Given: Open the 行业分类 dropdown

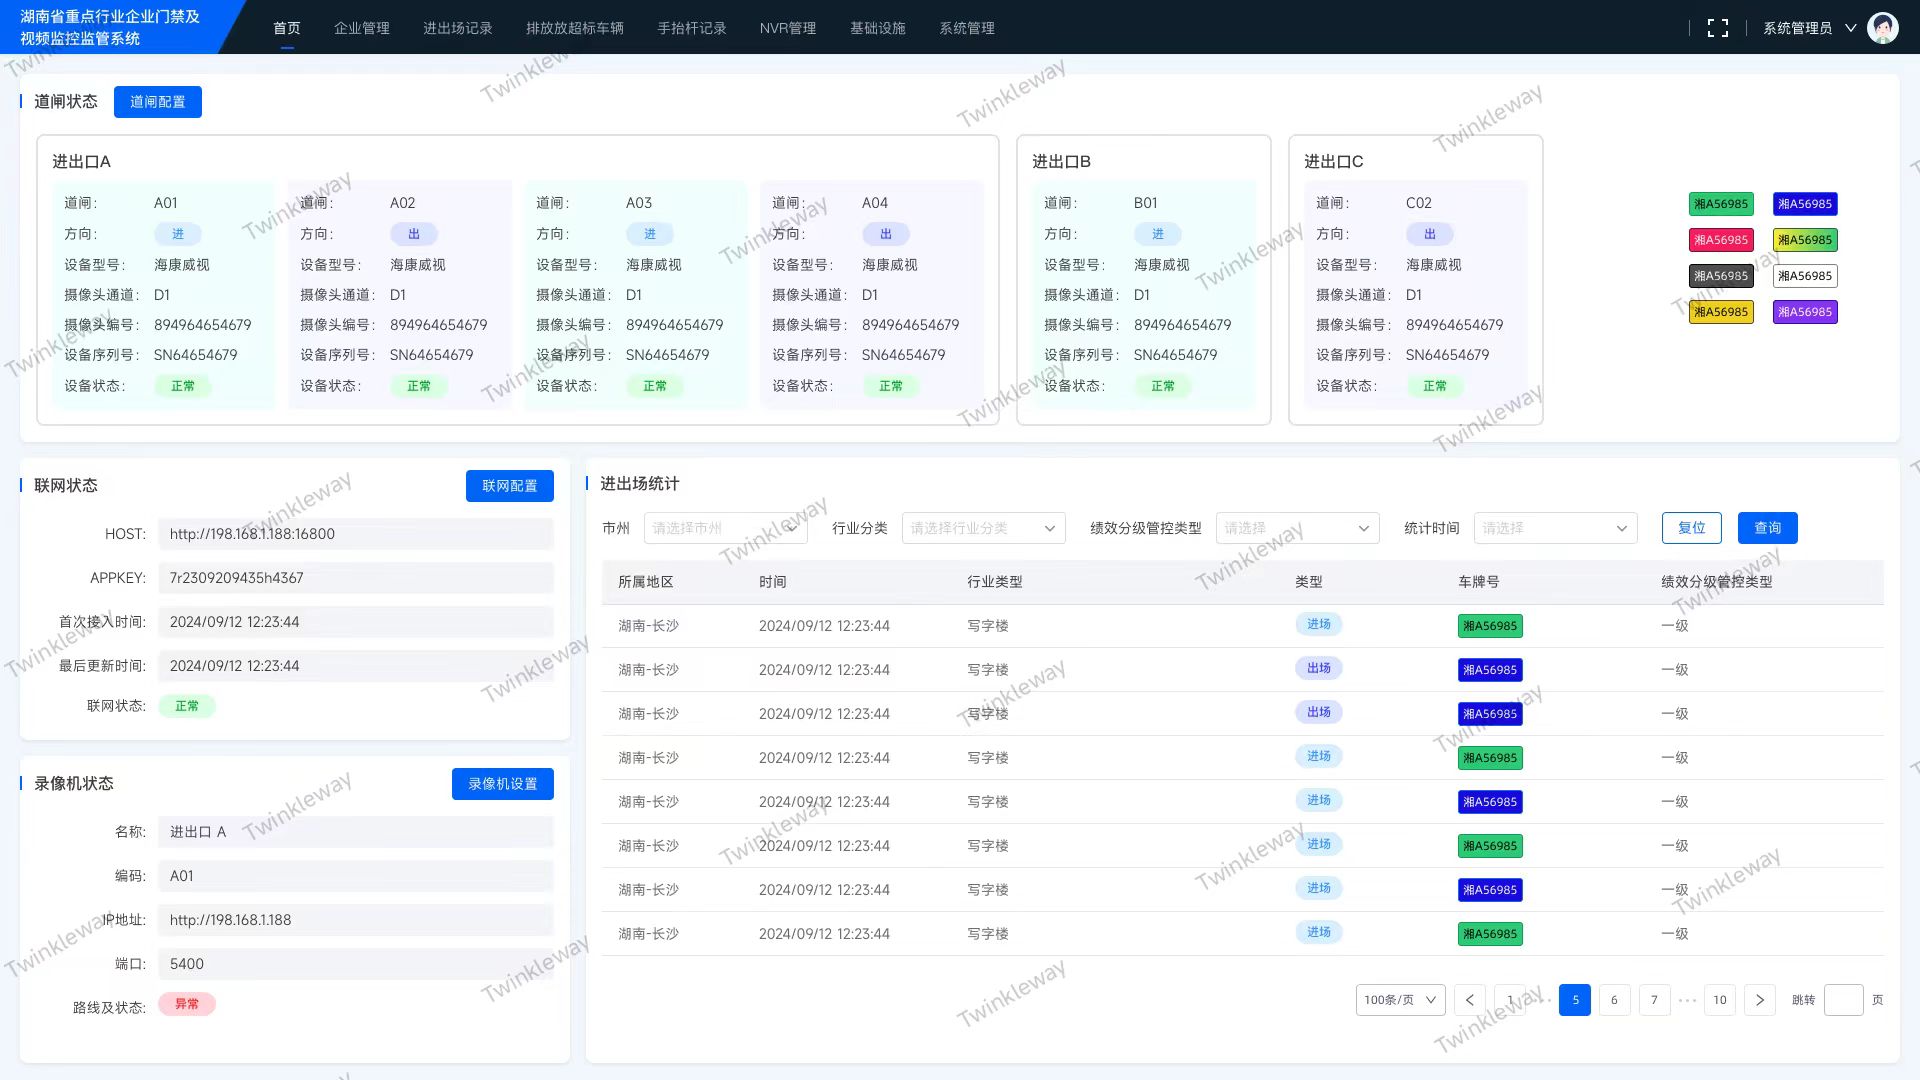Looking at the screenshot, I should 983,528.
